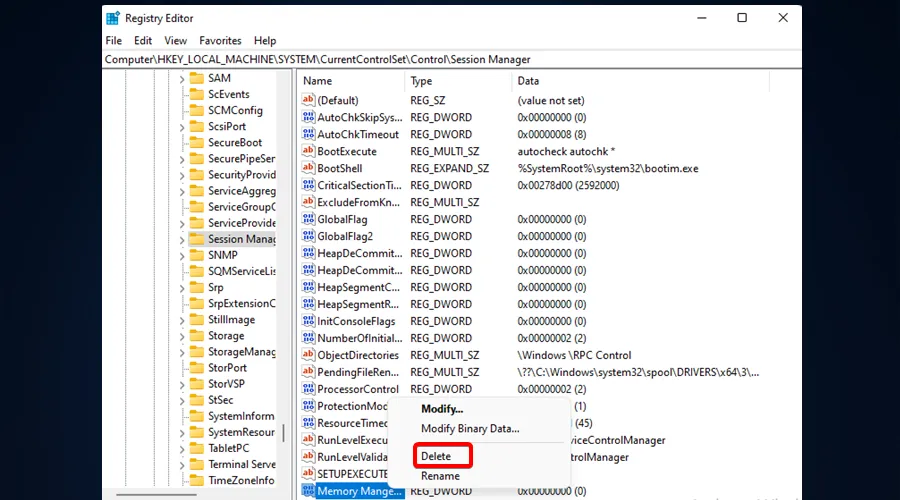Click the ResourceTimeo DWORD icon
Screen dimensions: 900x500
[308, 423]
